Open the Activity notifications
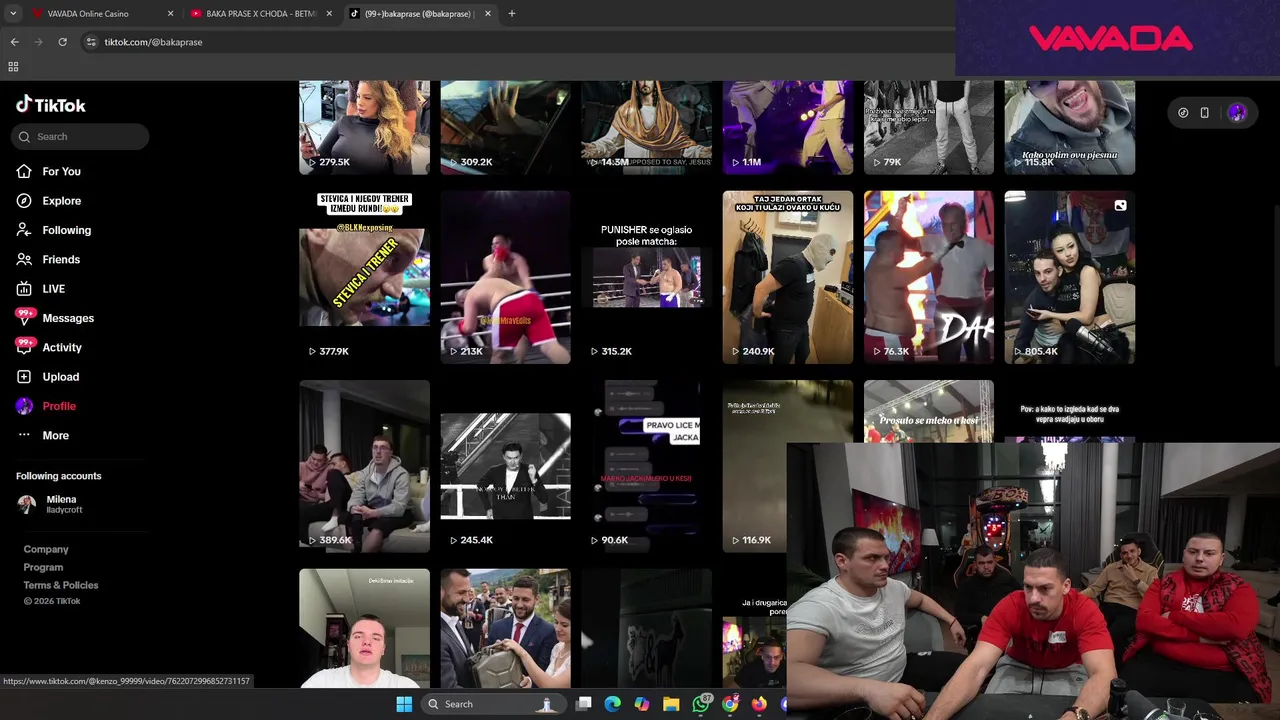The width and height of the screenshot is (1280, 720). [50, 347]
